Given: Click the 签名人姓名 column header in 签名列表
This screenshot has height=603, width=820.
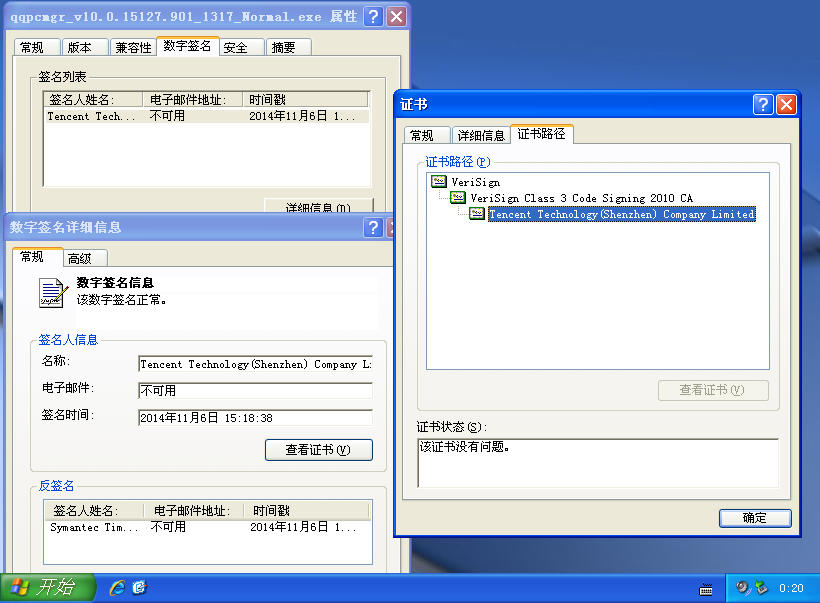Looking at the screenshot, I should coord(93,99).
